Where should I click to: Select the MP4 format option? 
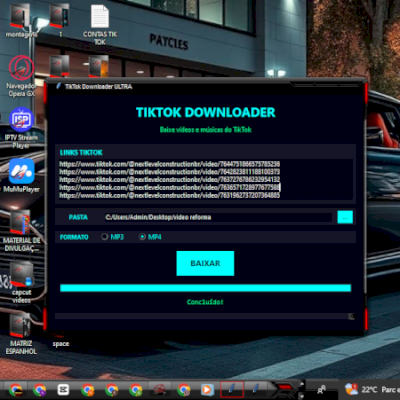[150, 237]
